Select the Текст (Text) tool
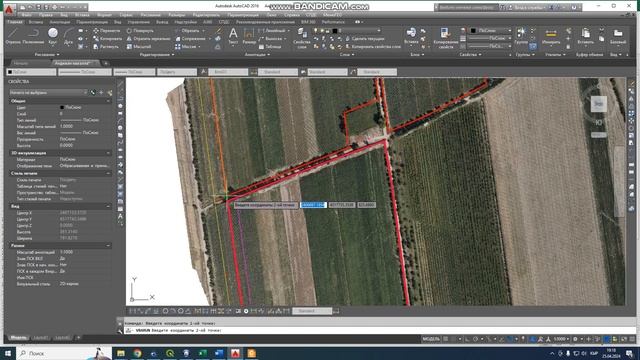 (x=233, y=36)
